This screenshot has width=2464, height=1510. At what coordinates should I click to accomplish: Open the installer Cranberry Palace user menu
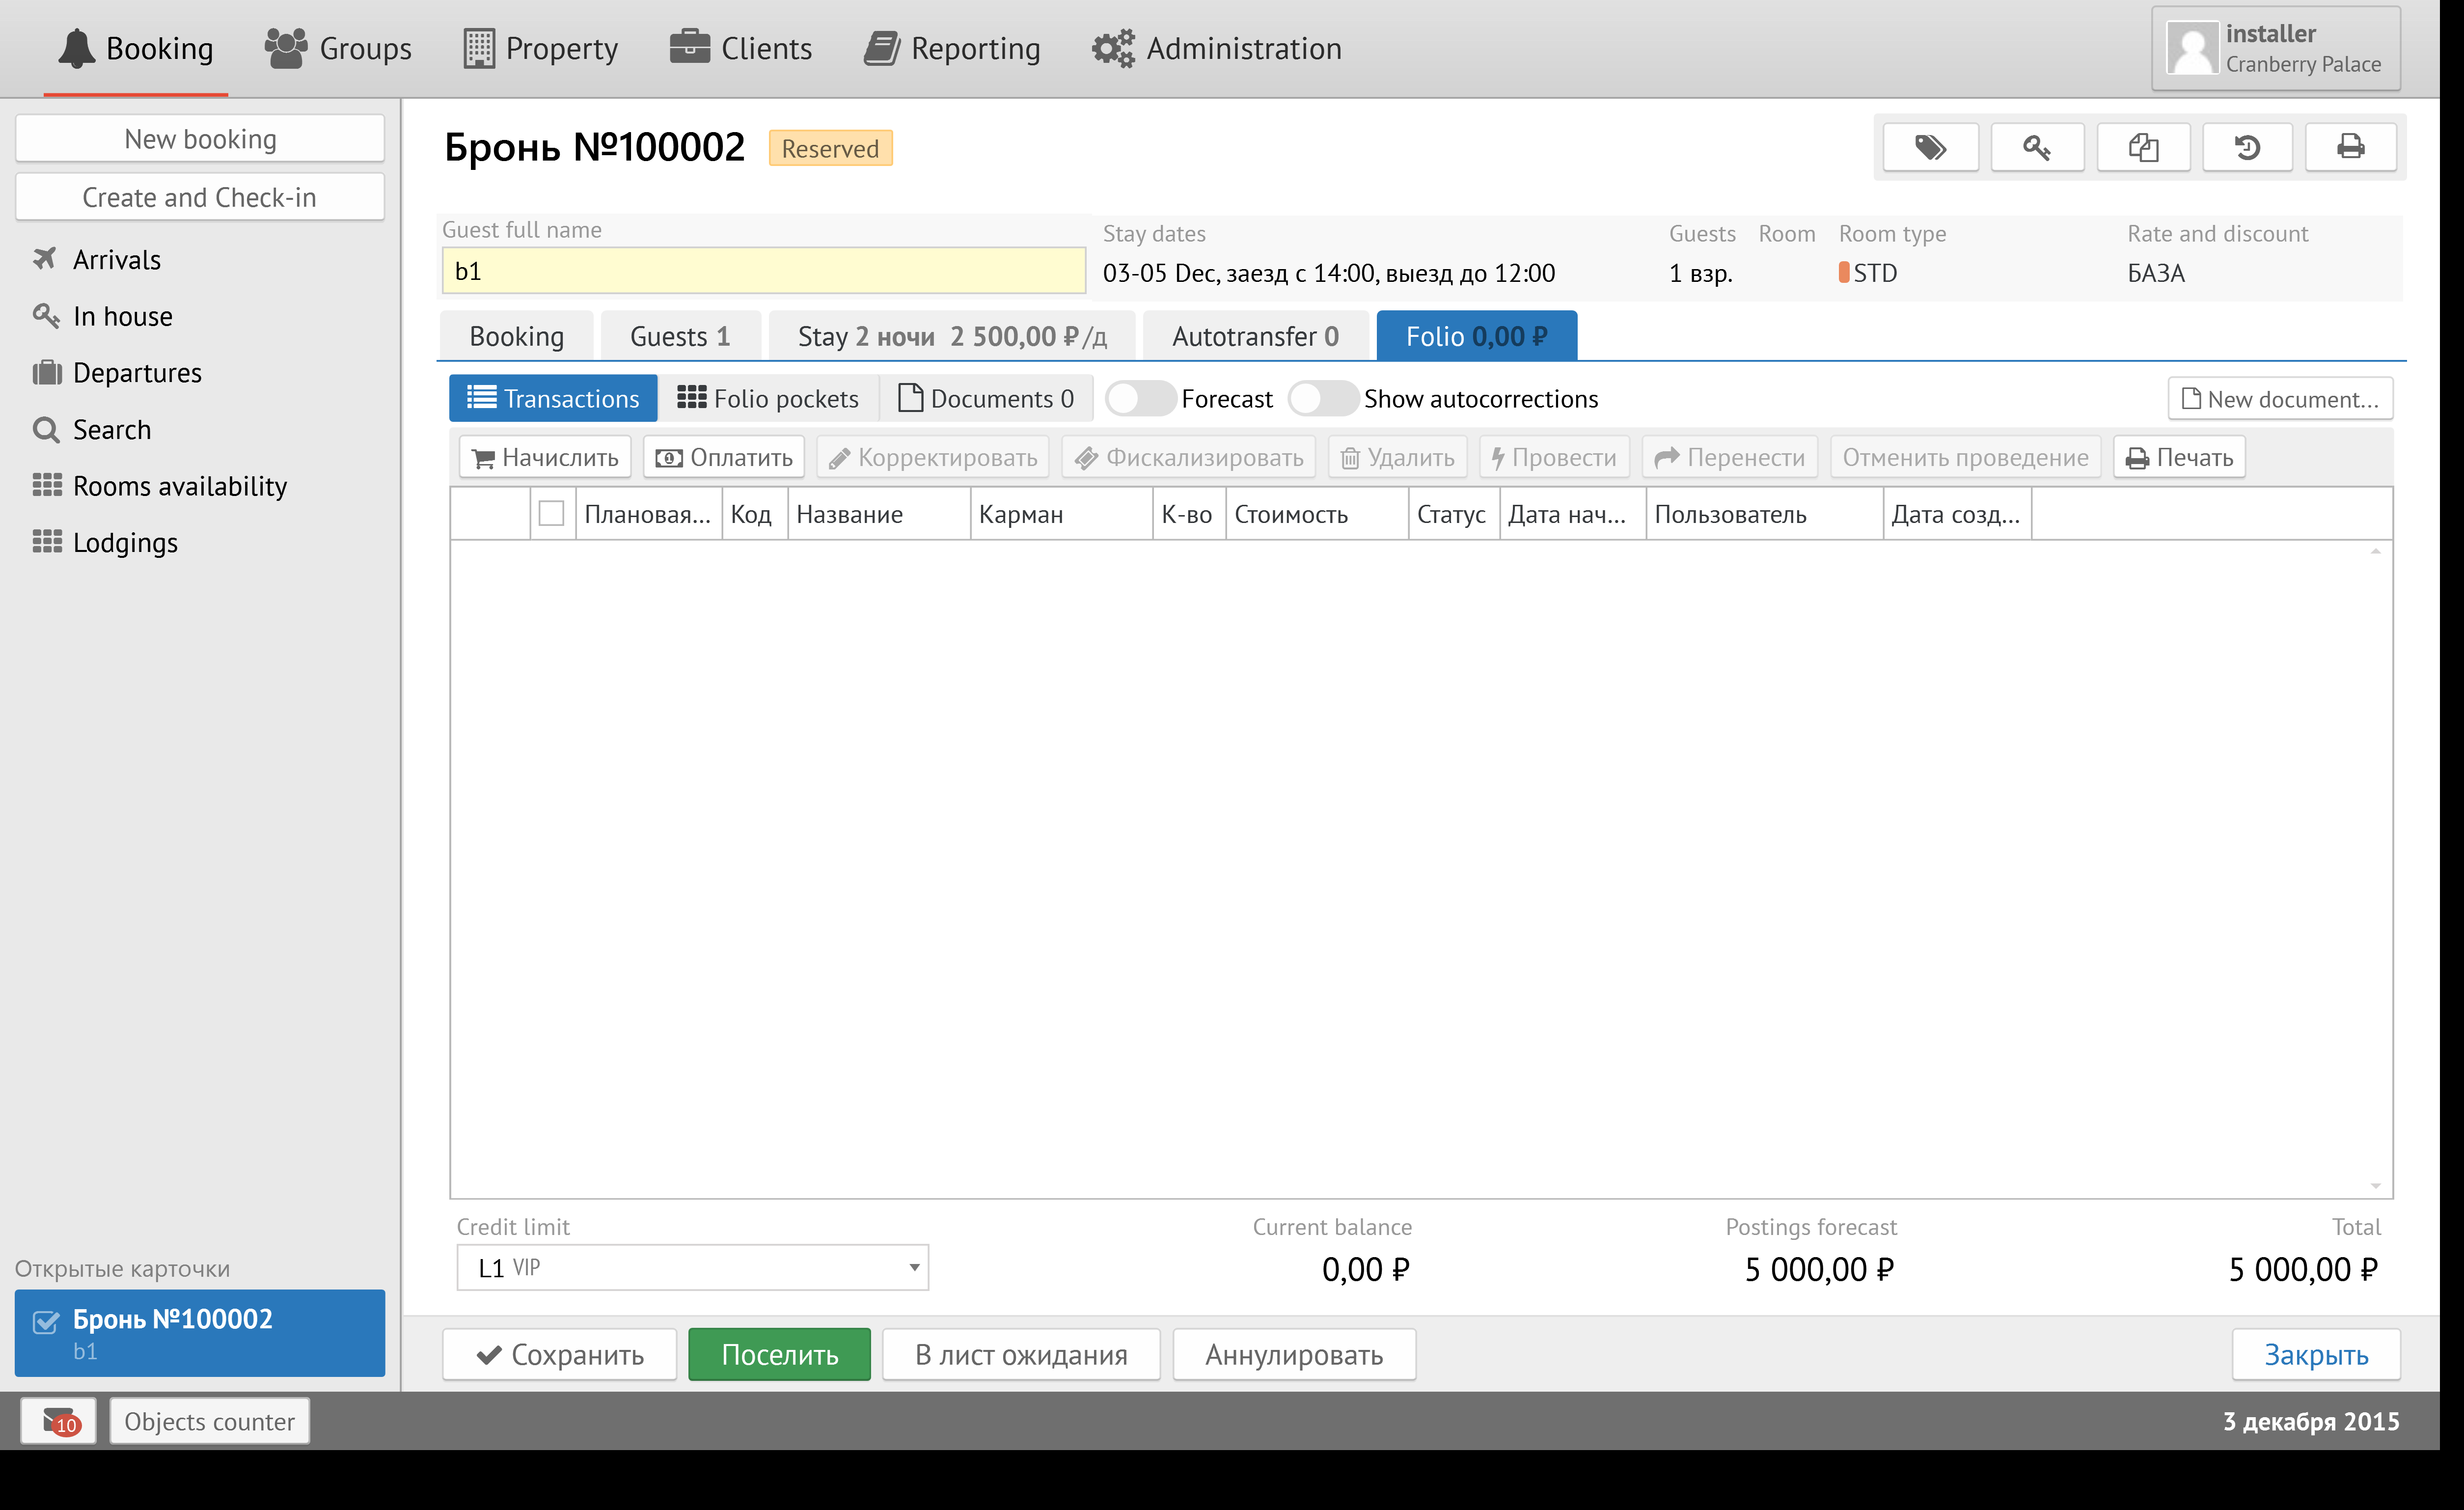(x=2276, y=49)
